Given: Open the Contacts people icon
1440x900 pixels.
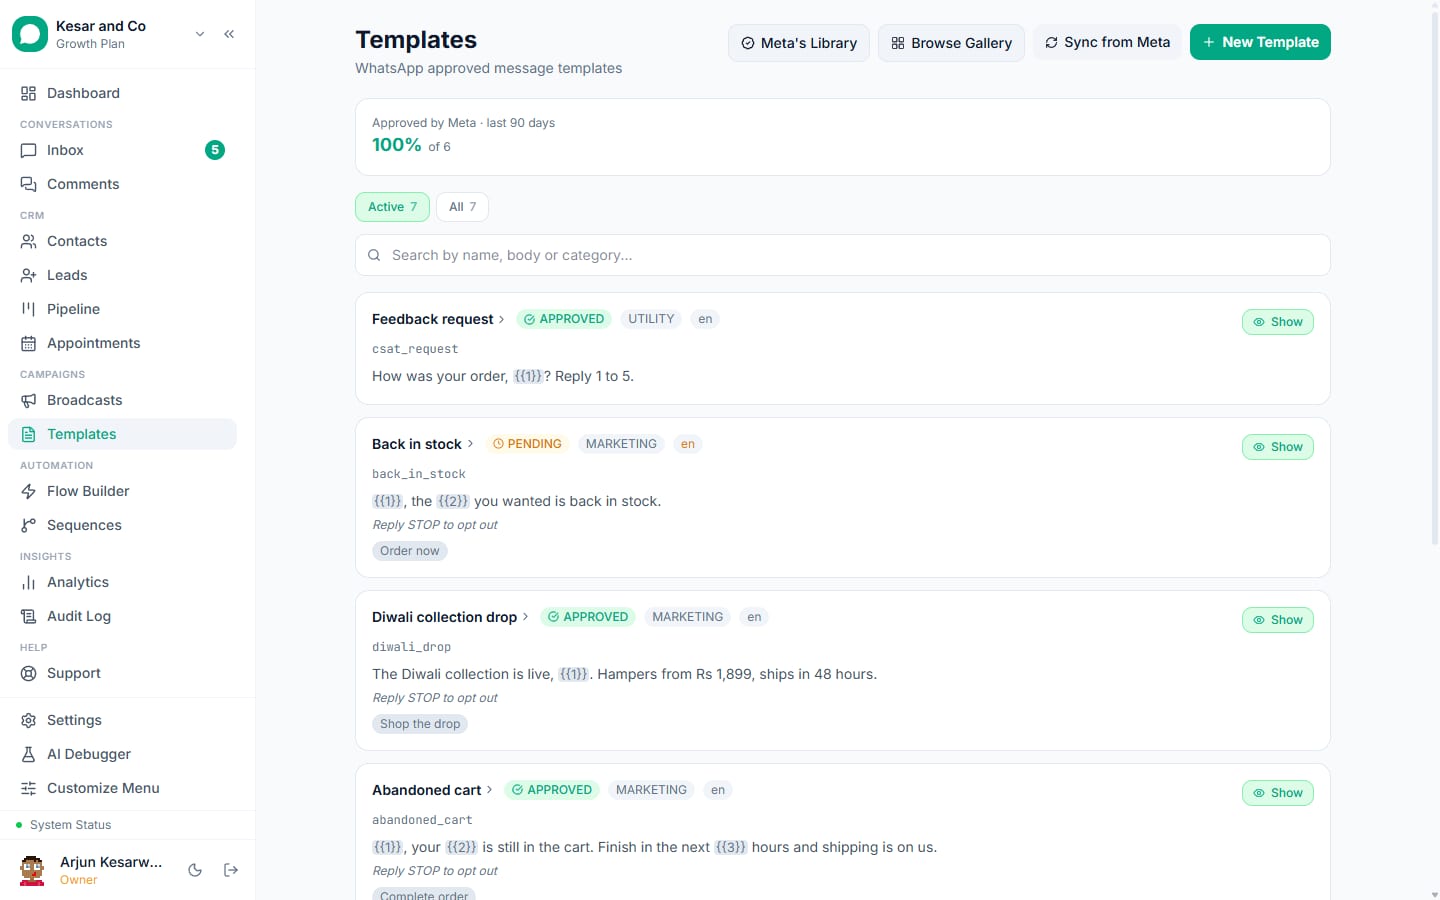Looking at the screenshot, I should [x=28, y=241].
